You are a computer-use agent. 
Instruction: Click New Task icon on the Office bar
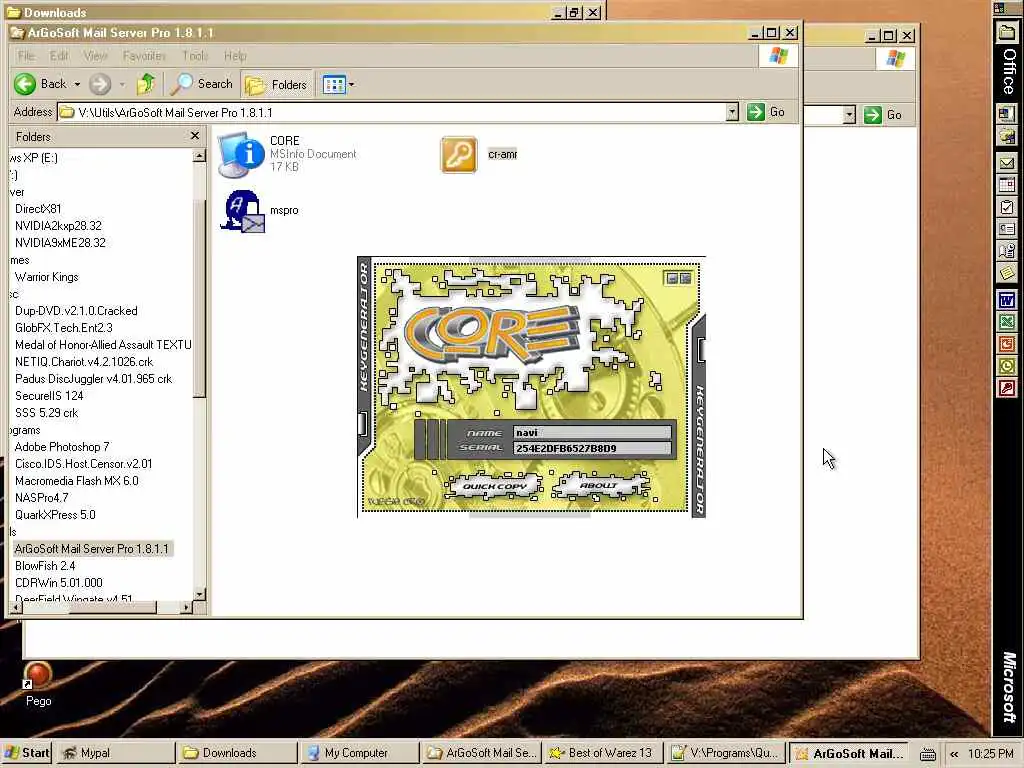1007,208
